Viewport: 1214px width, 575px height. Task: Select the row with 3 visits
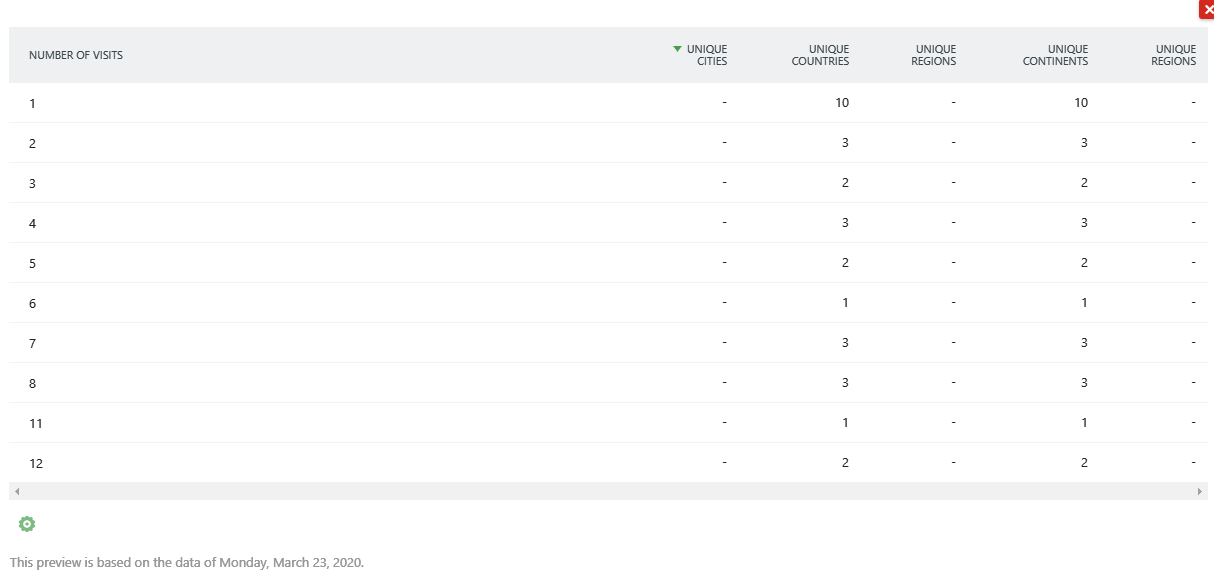click(608, 183)
